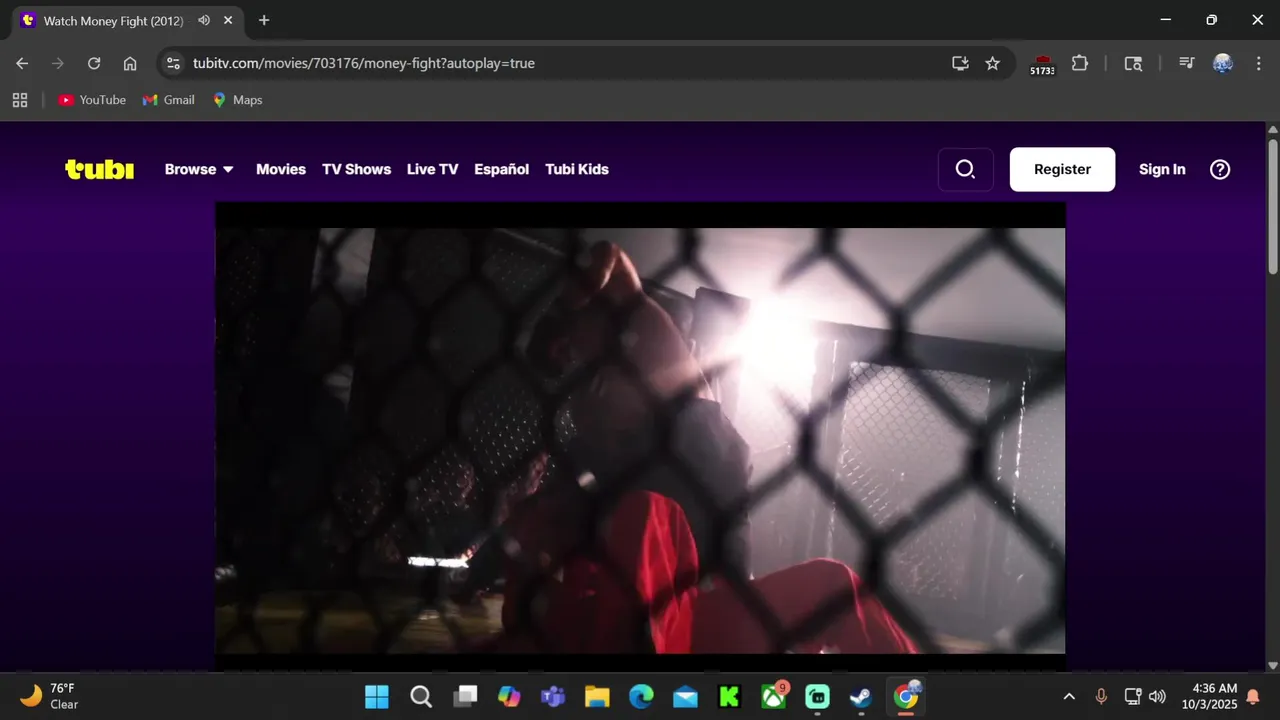Click the Money Fight video player
Screen dimensions: 1280x720
point(640,438)
